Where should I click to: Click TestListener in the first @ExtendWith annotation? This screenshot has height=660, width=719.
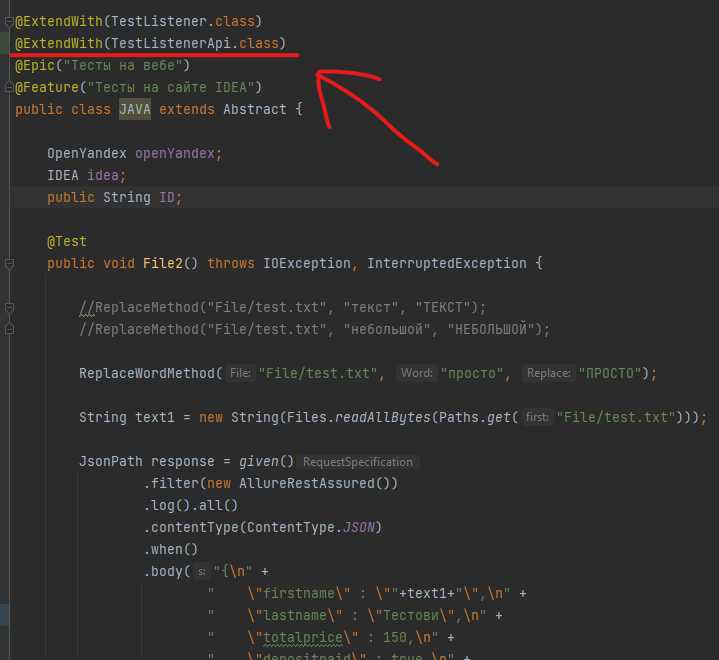pos(159,22)
